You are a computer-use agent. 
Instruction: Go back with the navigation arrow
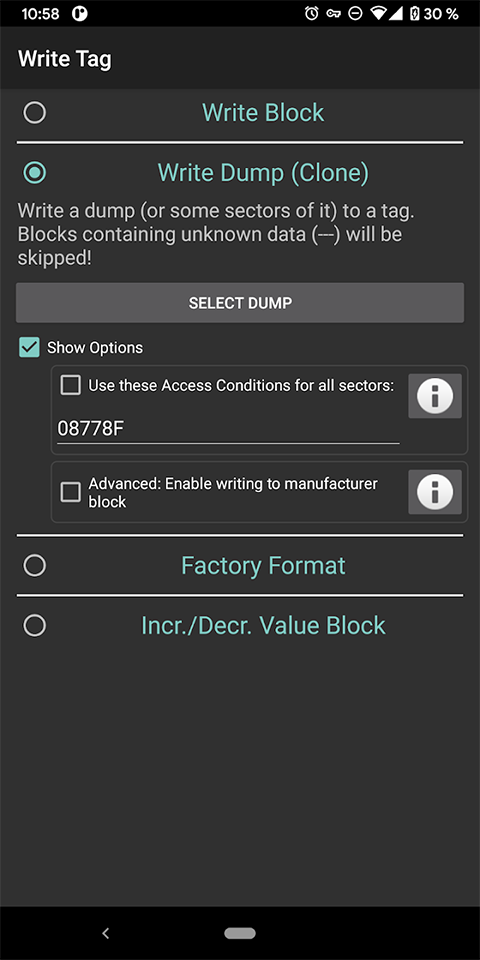pyautogui.click(x=105, y=933)
